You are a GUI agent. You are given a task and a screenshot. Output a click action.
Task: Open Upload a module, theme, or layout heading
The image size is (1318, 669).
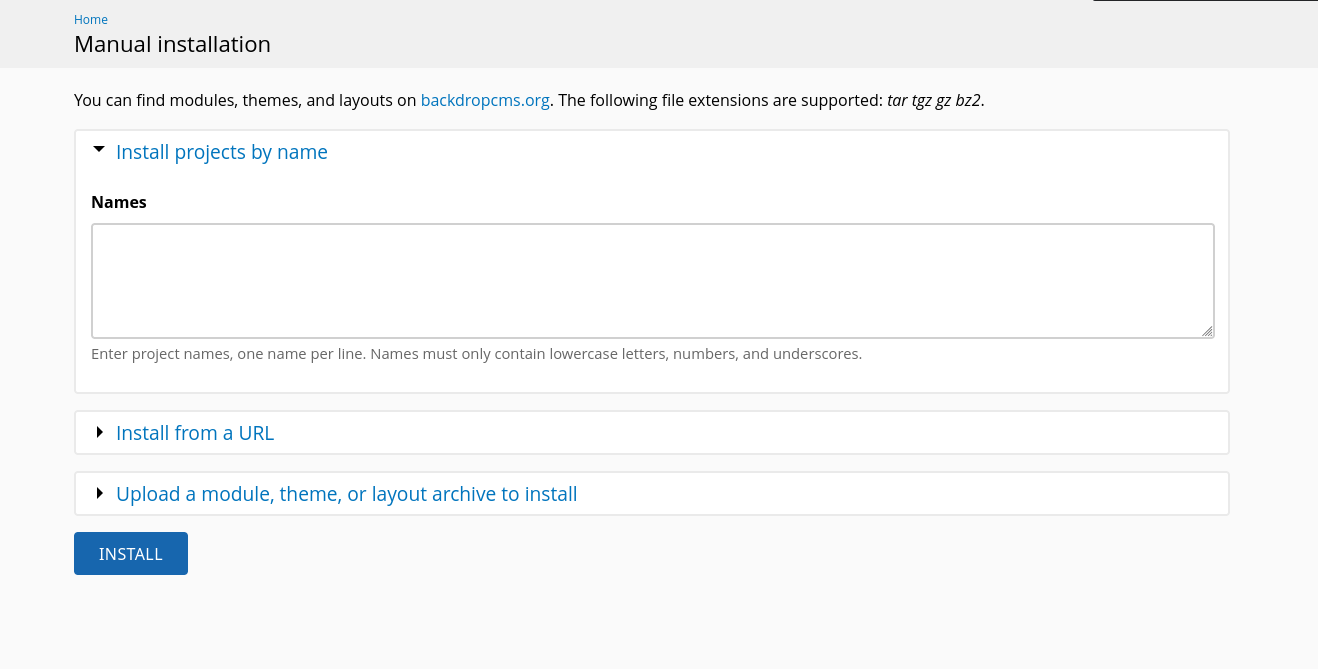click(346, 494)
